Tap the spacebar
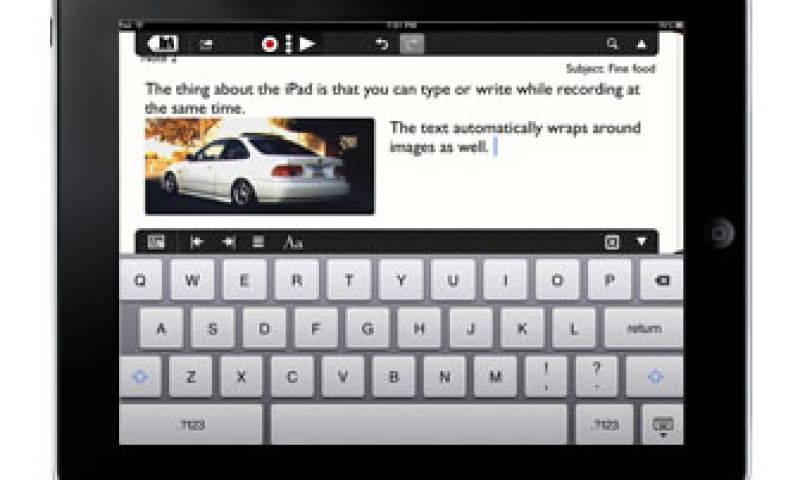This screenshot has width=800, height=480. (x=419, y=424)
